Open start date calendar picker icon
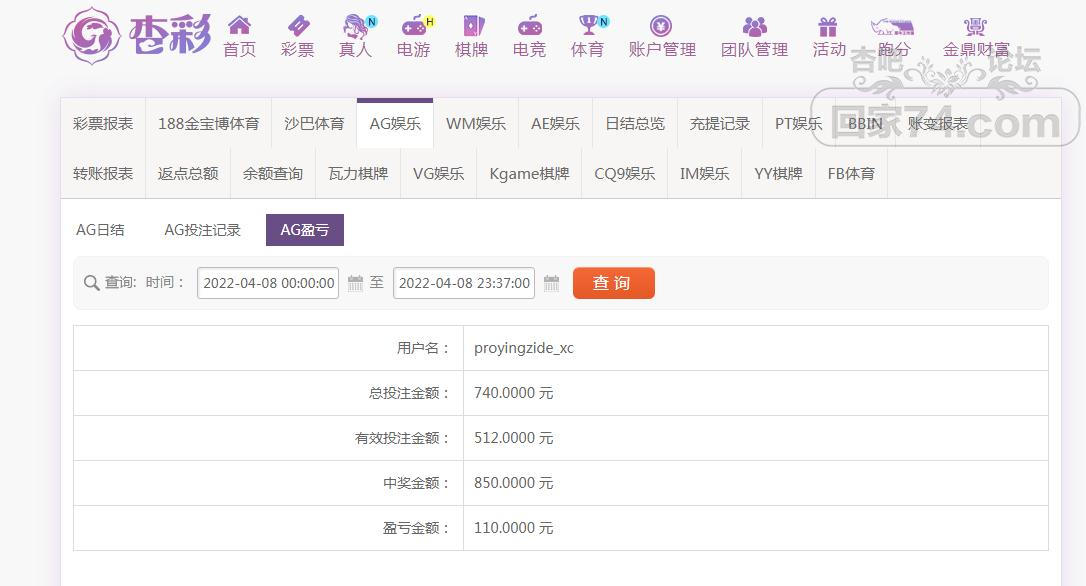 coord(355,284)
